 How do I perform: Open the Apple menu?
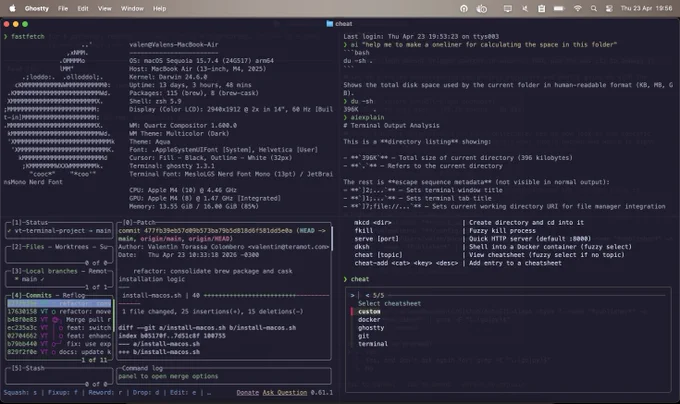(12, 8)
